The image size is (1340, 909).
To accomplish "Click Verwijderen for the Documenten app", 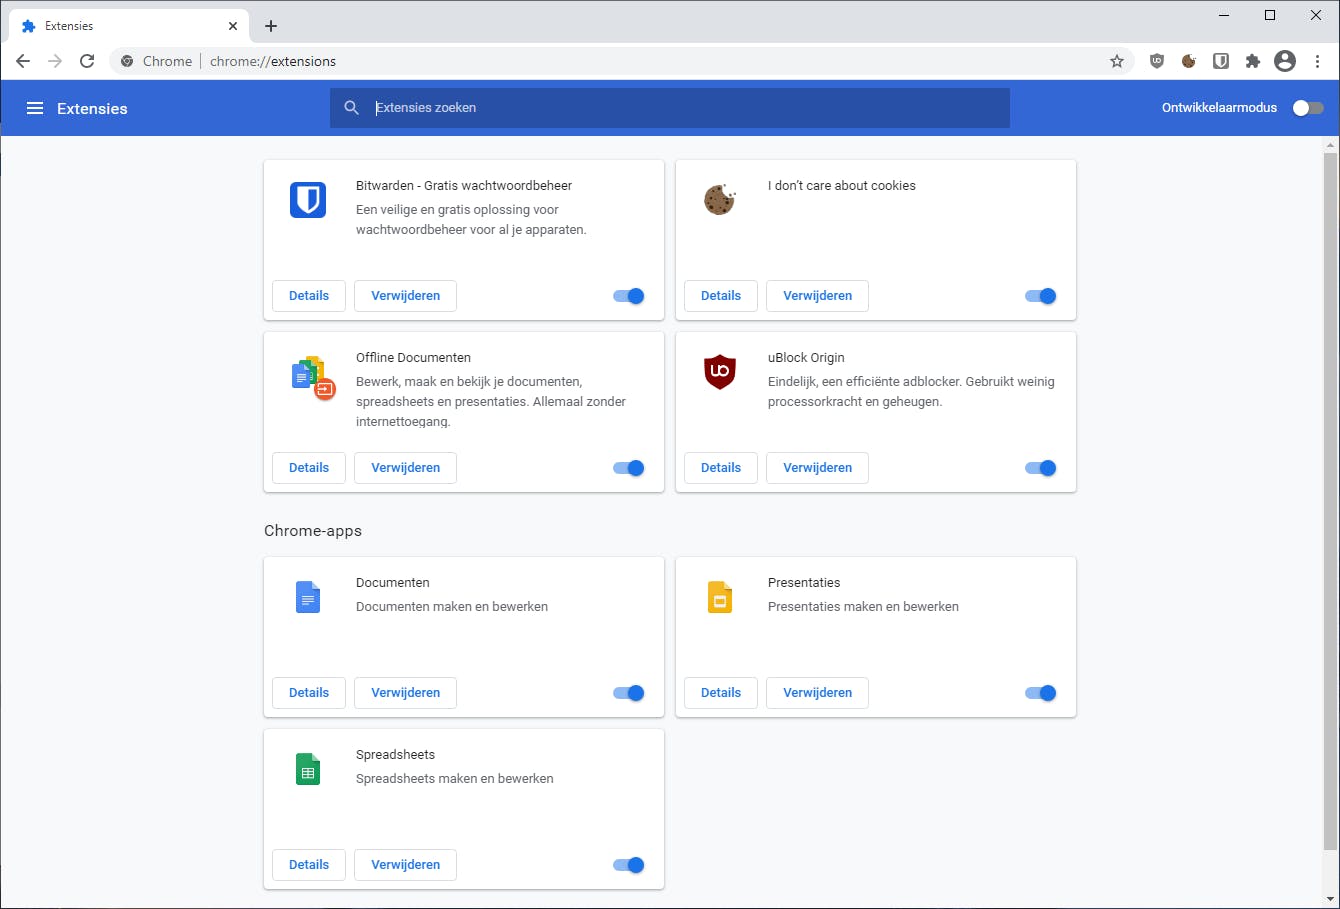I will [x=406, y=693].
